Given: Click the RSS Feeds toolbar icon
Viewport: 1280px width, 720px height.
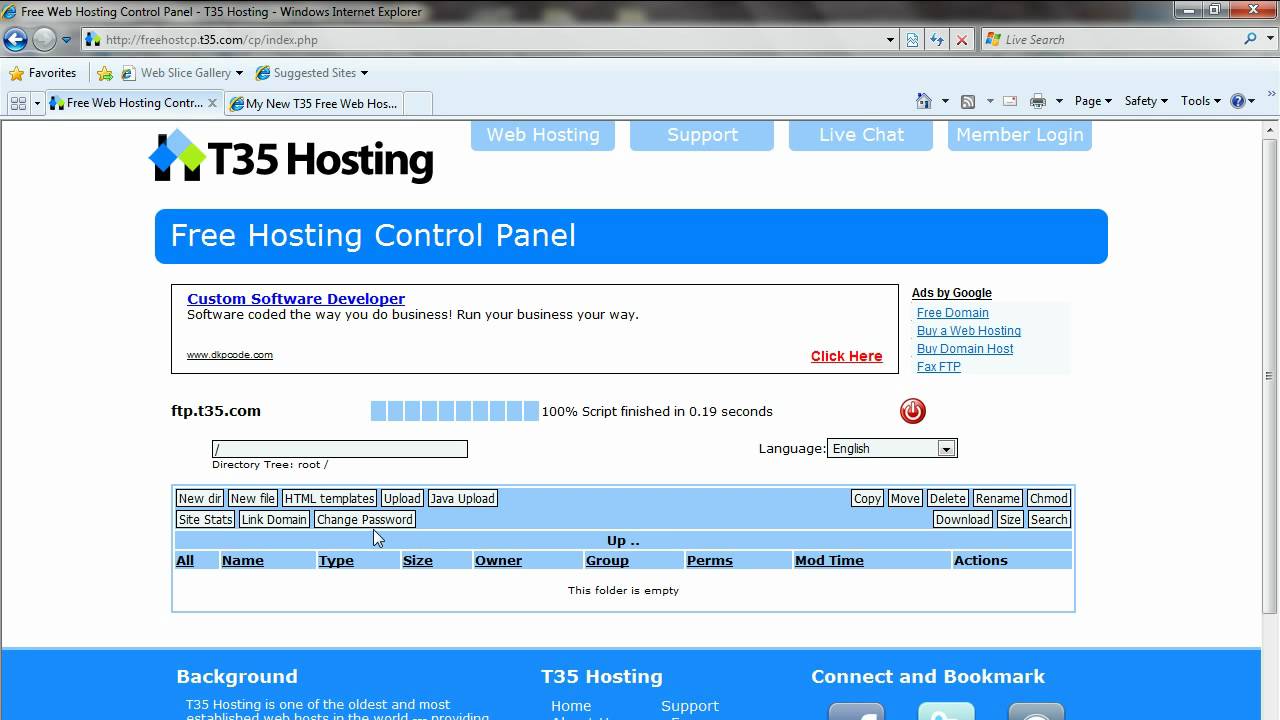Looking at the screenshot, I should pos(967,101).
